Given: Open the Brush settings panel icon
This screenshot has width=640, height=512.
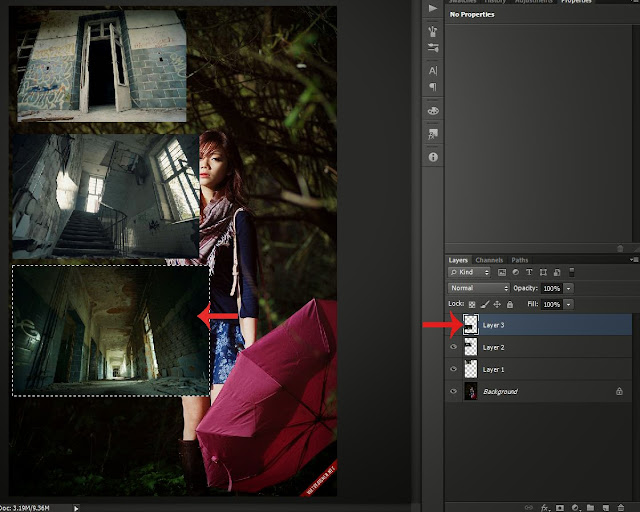Looking at the screenshot, I should 433,47.
